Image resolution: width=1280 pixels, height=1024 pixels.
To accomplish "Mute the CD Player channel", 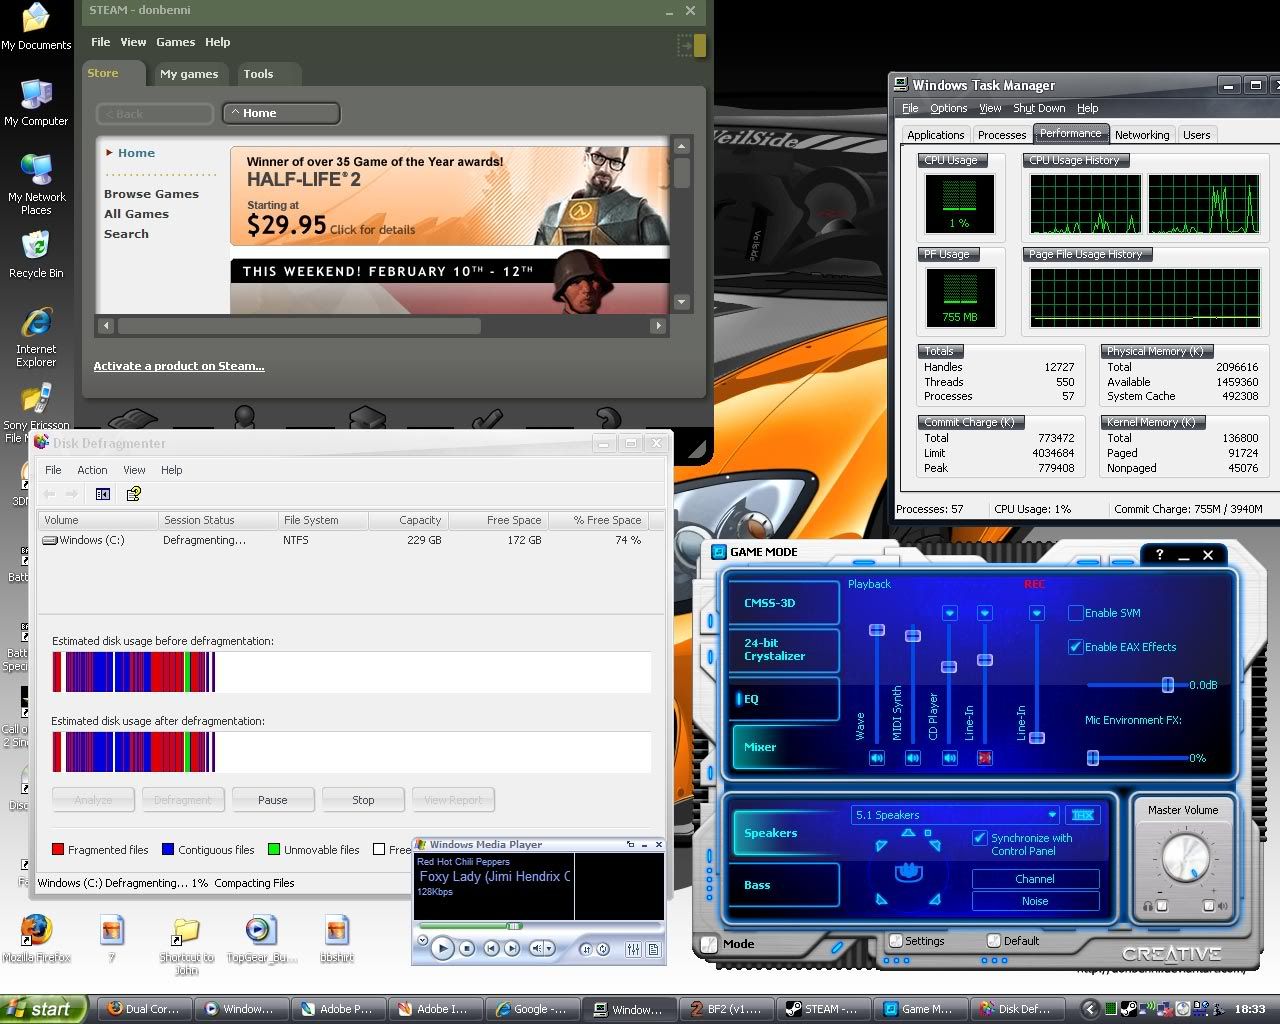I will (950, 758).
